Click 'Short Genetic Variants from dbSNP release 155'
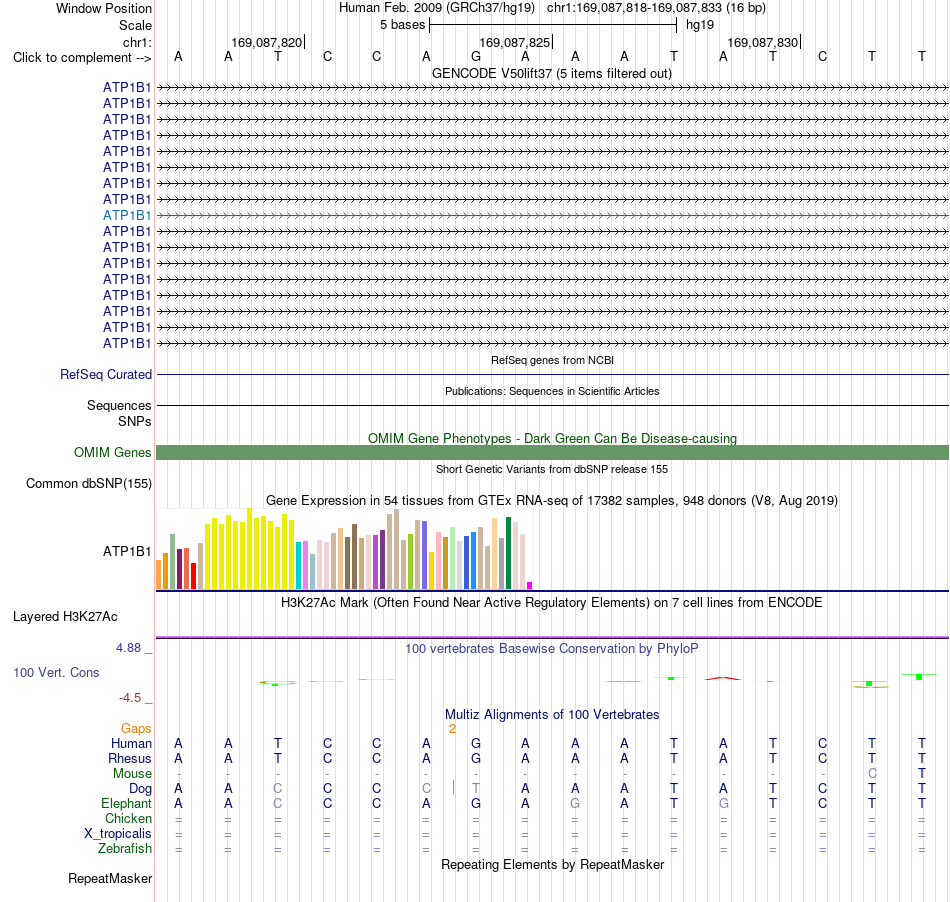The height and width of the screenshot is (902, 950). tap(552, 469)
